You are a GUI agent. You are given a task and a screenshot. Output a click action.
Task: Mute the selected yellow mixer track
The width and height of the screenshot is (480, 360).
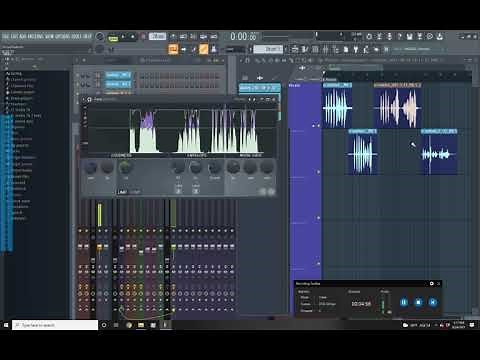tap(99, 230)
